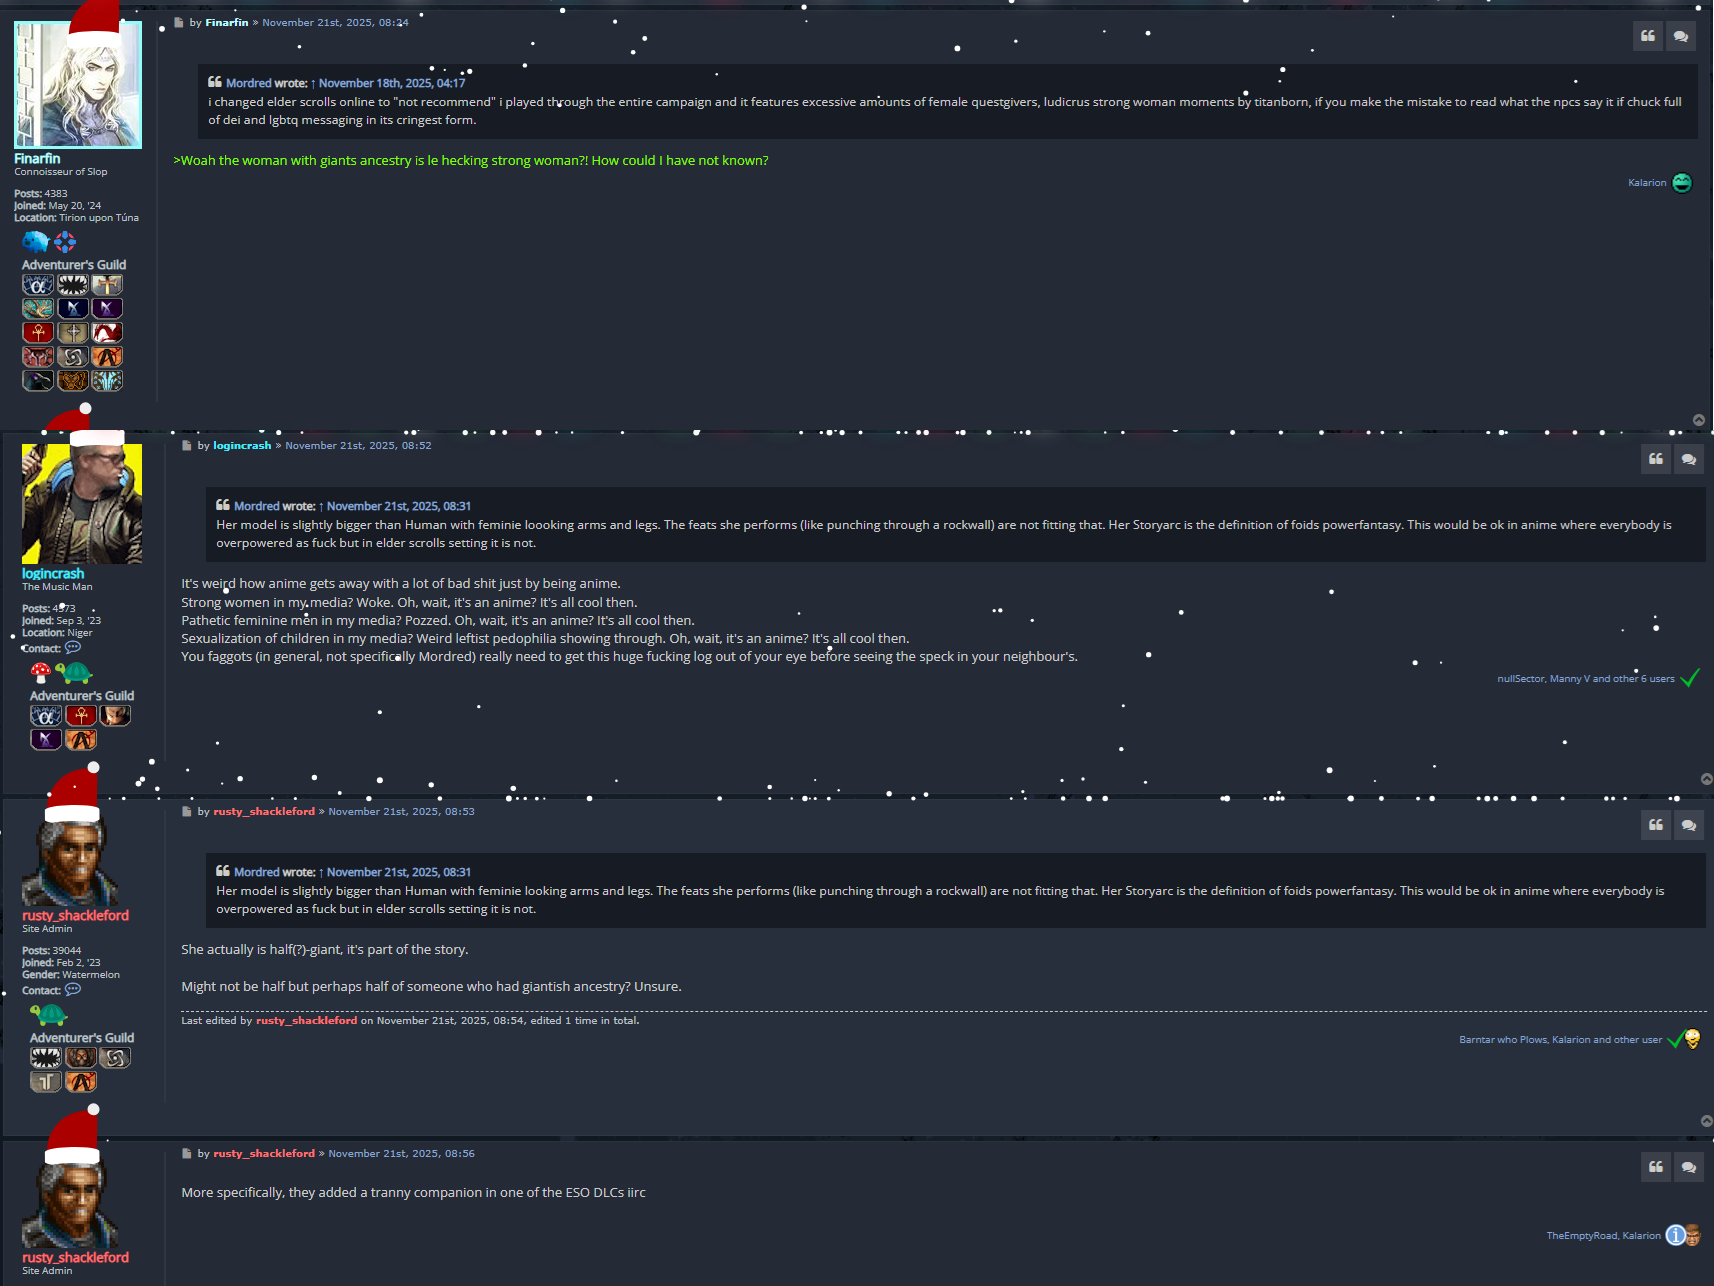Open logincrash's avatar image
This screenshot has height=1286, width=1714.
tap(82, 504)
